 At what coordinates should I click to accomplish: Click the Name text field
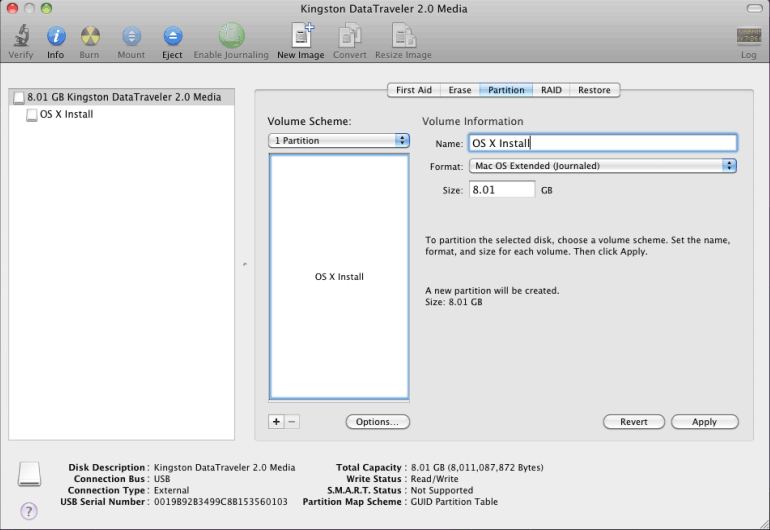pyautogui.click(x=603, y=143)
